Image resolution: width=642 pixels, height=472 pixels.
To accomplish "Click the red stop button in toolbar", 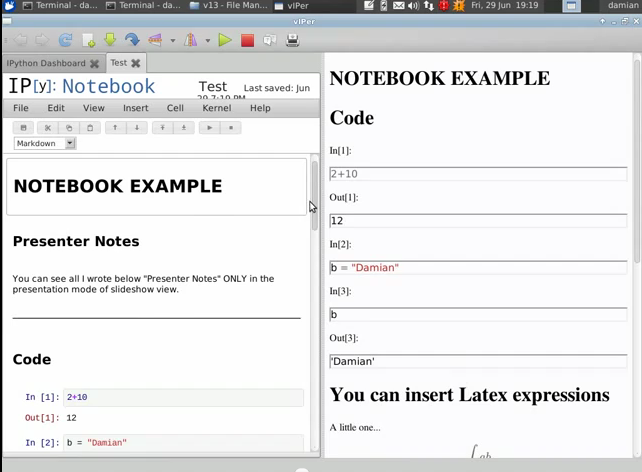I will pos(247,41).
